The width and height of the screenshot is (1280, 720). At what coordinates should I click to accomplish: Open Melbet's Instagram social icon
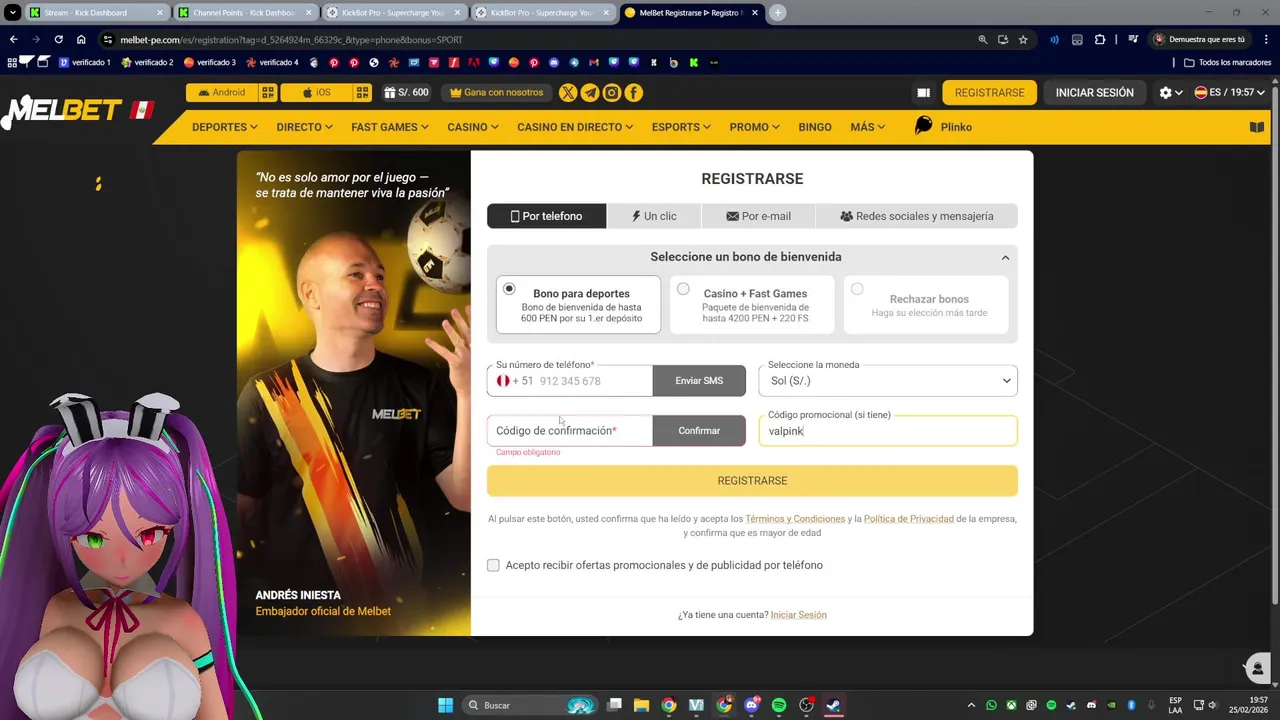point(612,92)
